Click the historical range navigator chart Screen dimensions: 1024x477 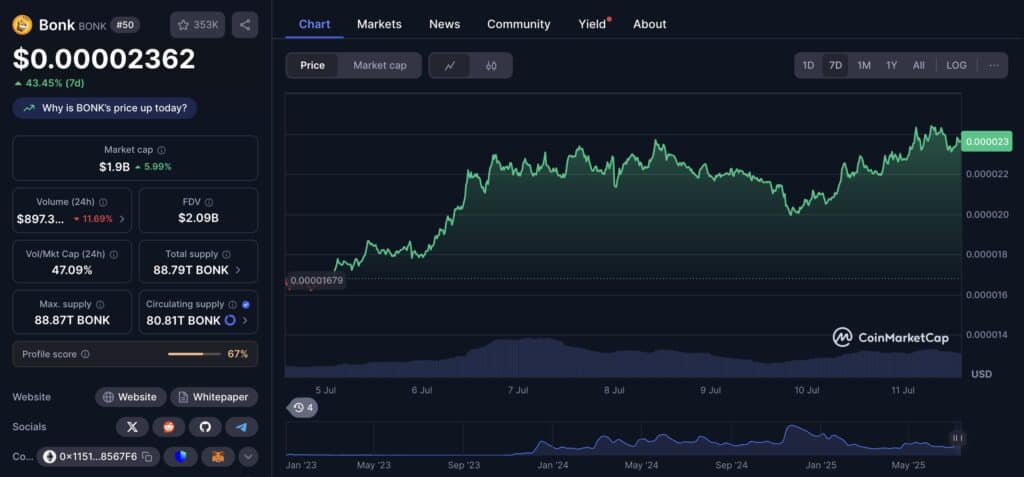[x=624, y=438]
